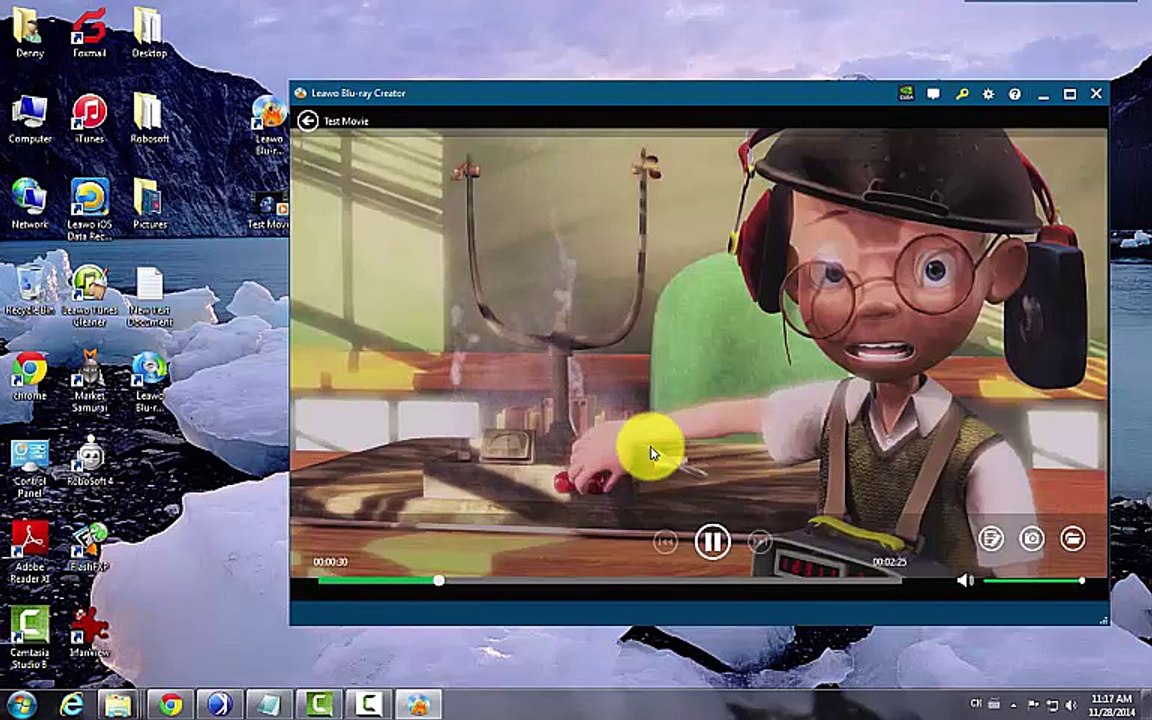Go back using Test Movie arrow
The image size is (1152, 720).
click(x=308, y=120)
